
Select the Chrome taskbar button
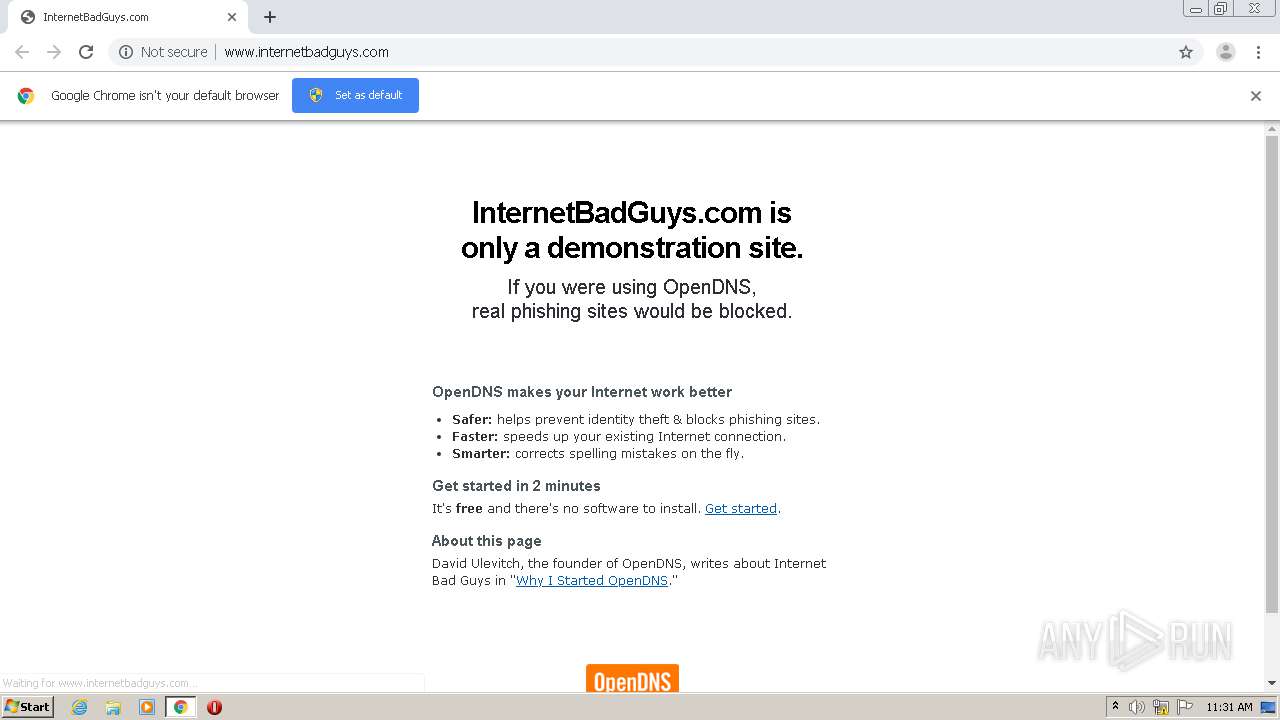180,707
